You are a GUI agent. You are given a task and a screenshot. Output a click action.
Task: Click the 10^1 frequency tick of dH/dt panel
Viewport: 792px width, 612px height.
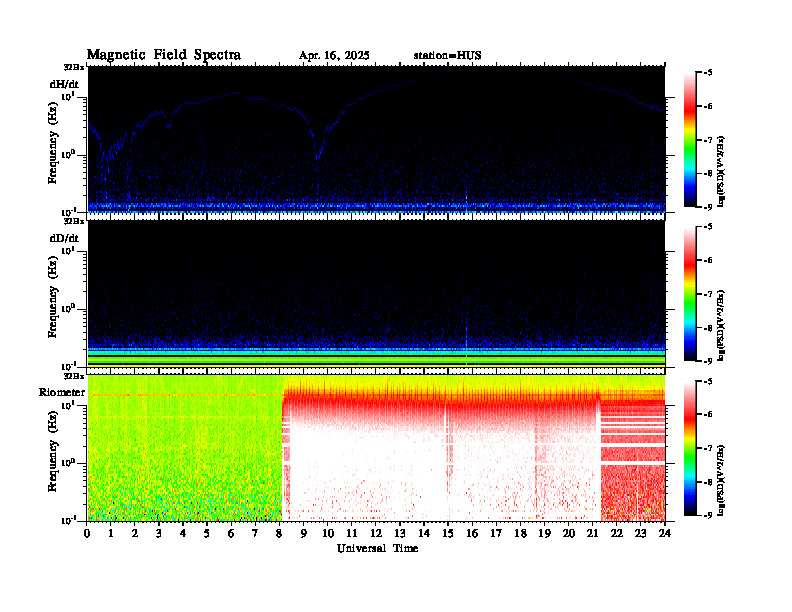(68, 96)
